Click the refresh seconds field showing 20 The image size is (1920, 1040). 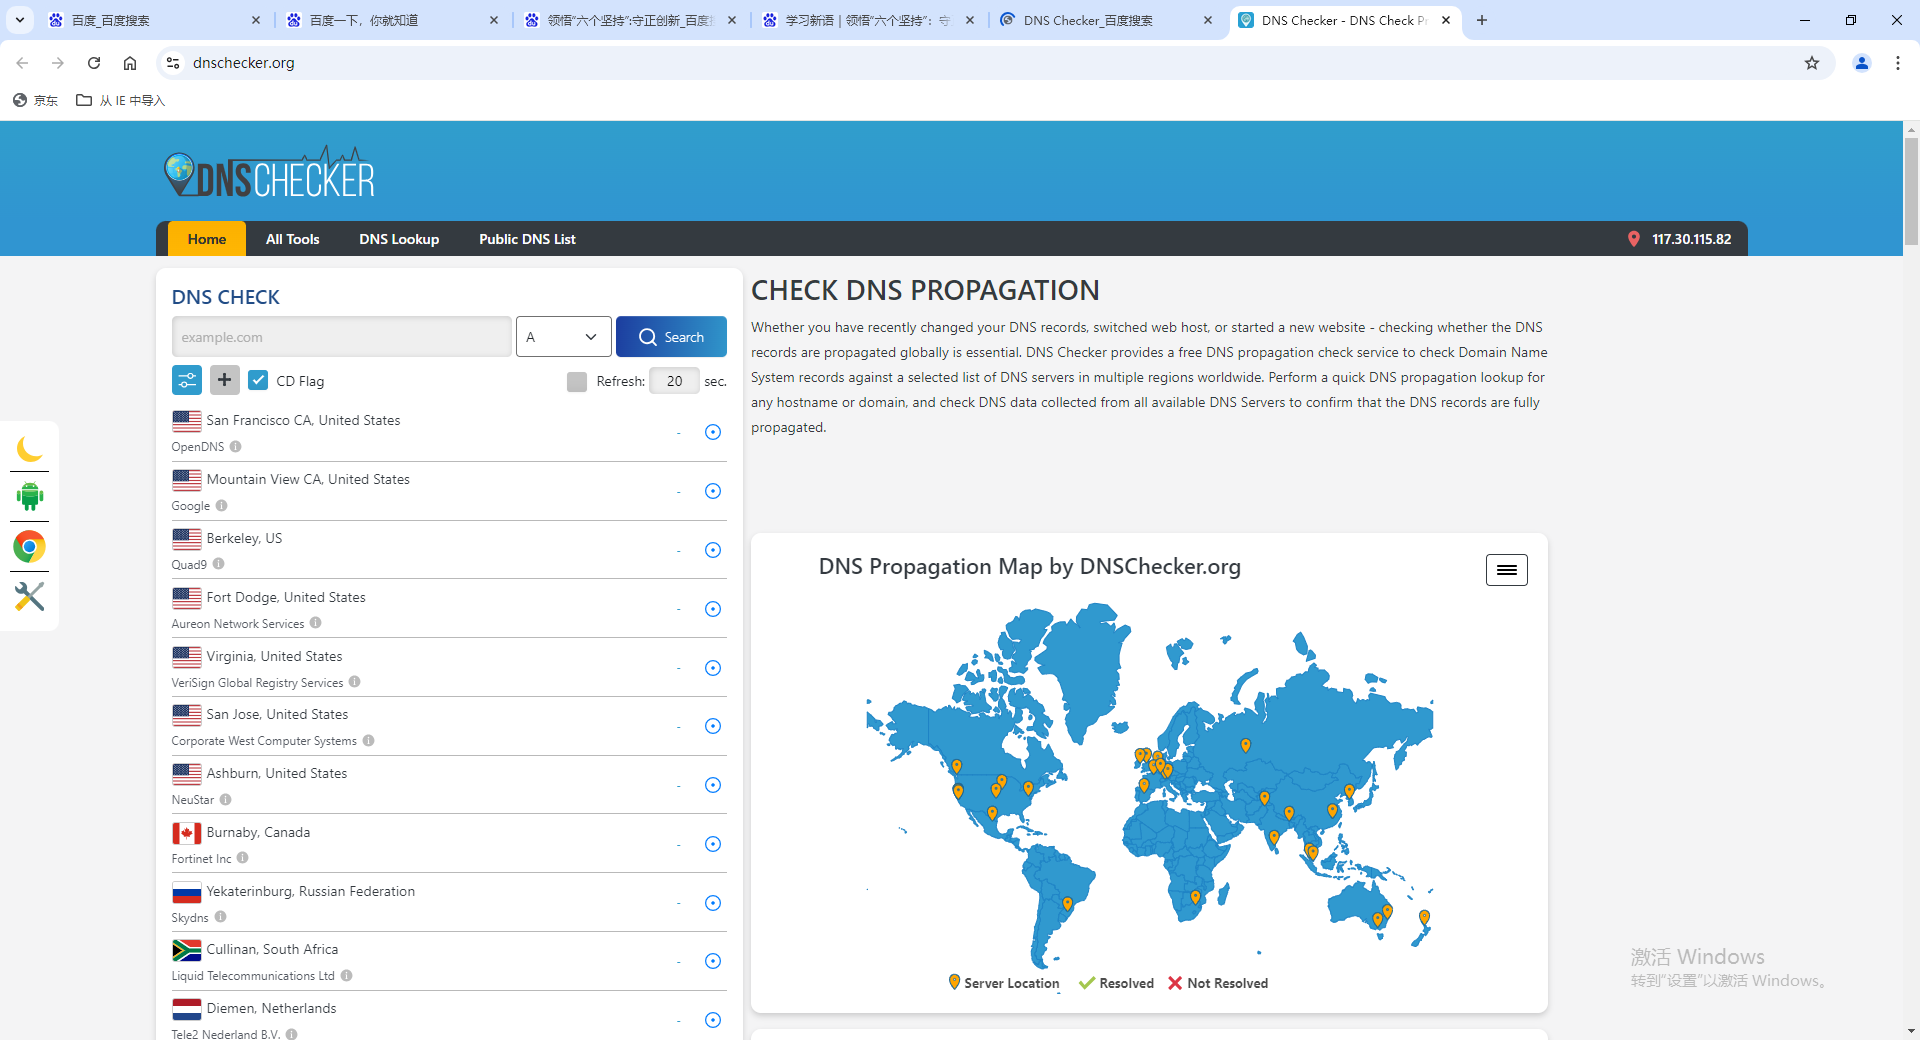(x=674, y=381)
